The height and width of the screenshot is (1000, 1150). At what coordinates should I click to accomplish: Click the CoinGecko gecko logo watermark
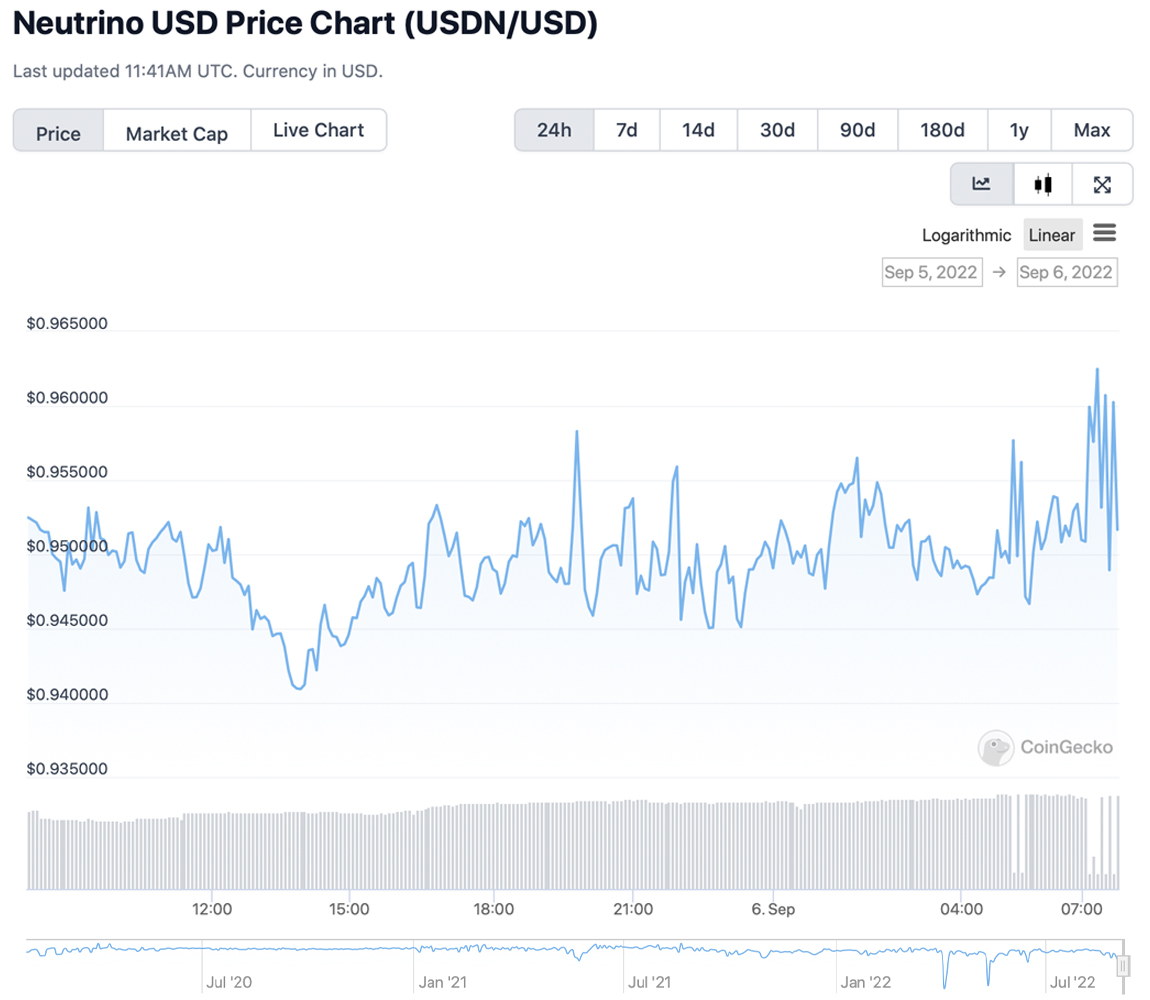coord(996,747)
